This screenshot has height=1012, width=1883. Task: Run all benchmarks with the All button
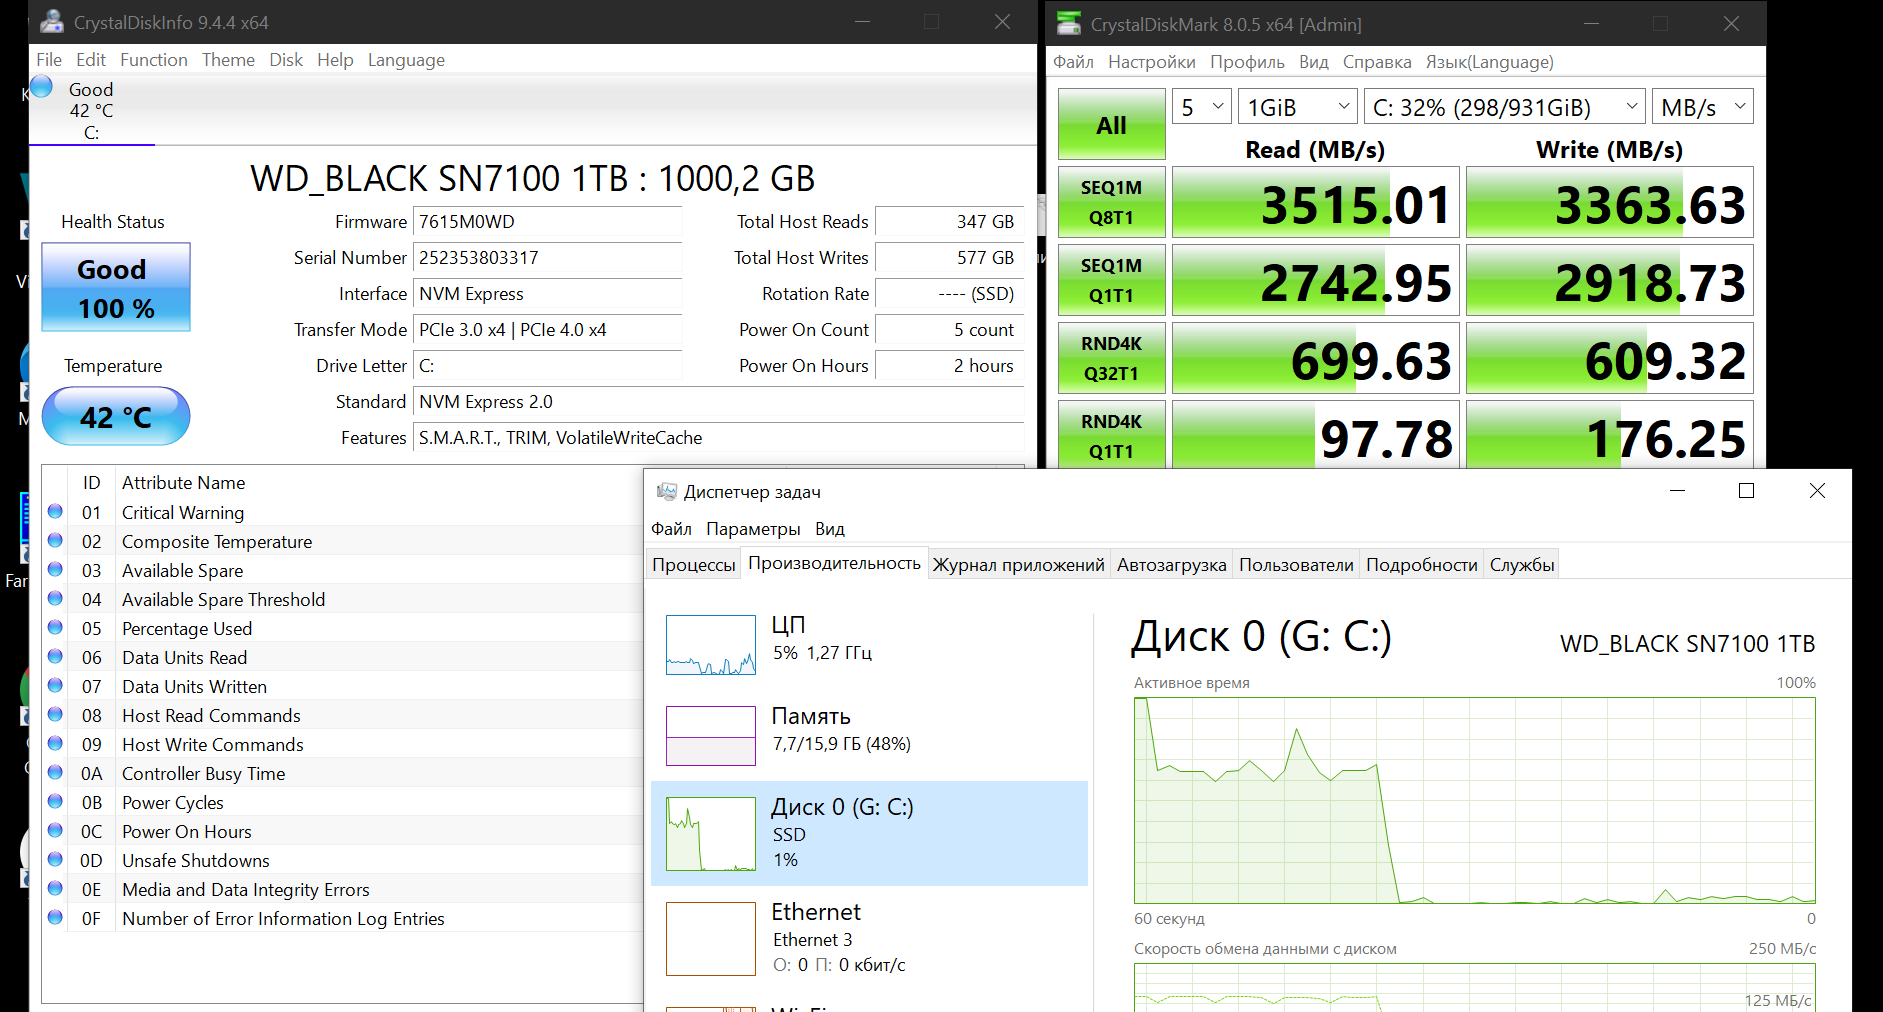(x=1111, y=125)
